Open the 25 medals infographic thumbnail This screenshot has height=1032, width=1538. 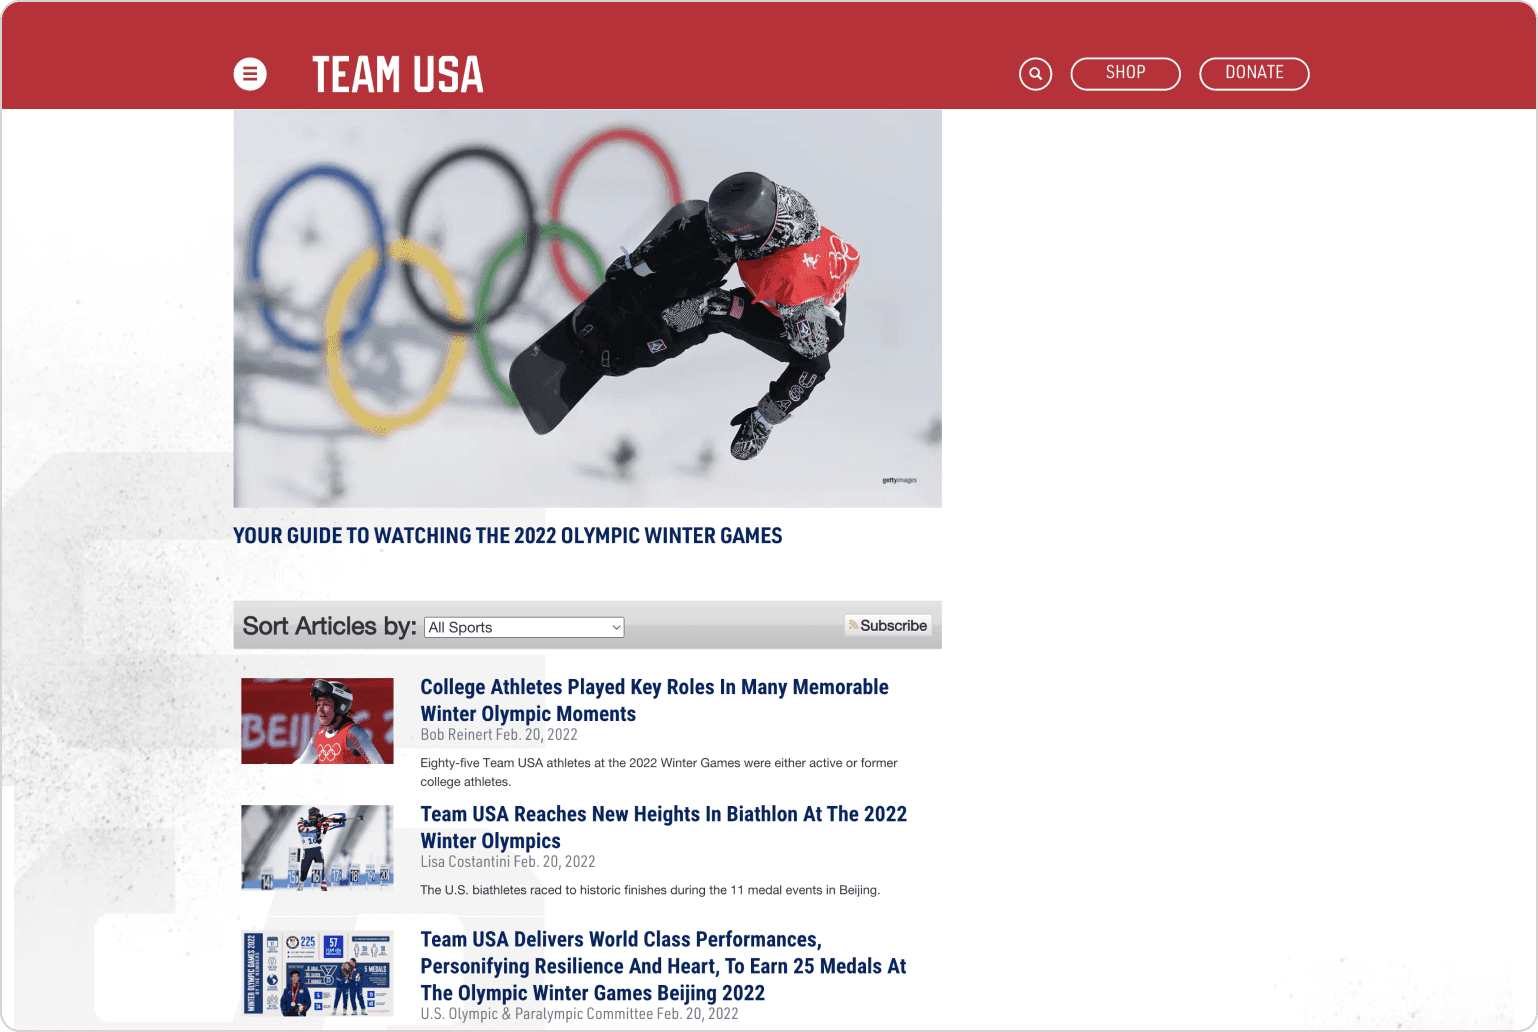pyautogui.click(x=317, y=974)
